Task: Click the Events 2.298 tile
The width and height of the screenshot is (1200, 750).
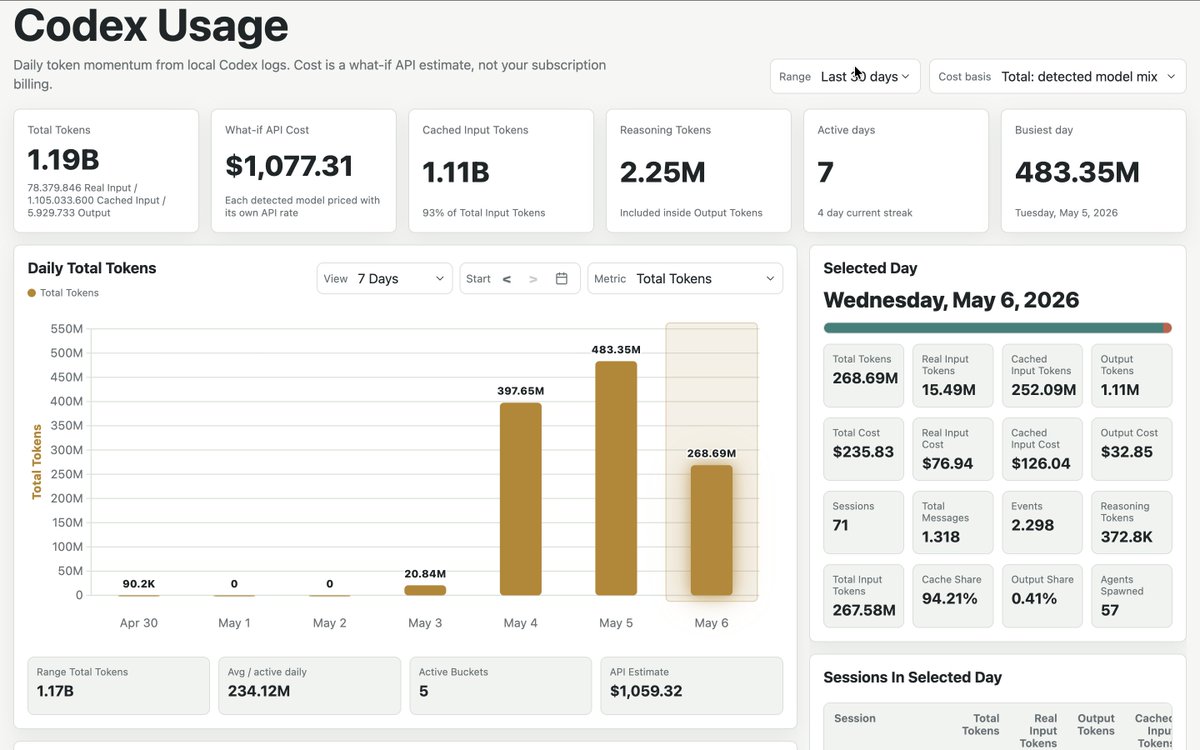Action: 1042,522
